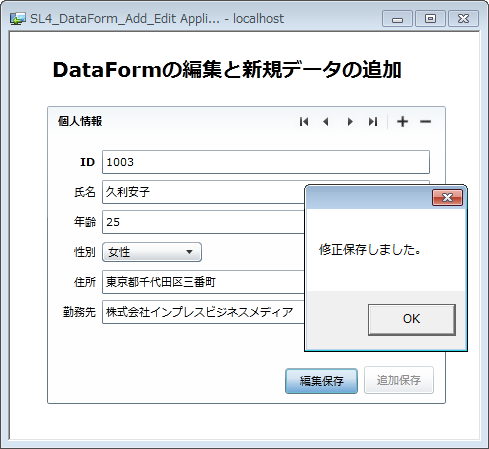Open the 性別 dropdown showing 女性
The height and width of the screenshot is (449, 489).
152,252
